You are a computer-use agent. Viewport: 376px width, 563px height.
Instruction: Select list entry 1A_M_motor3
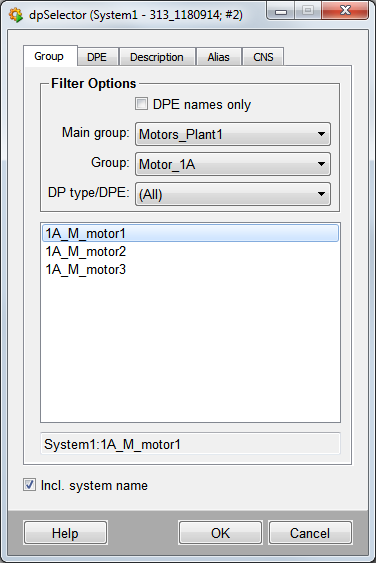point(190,269)
